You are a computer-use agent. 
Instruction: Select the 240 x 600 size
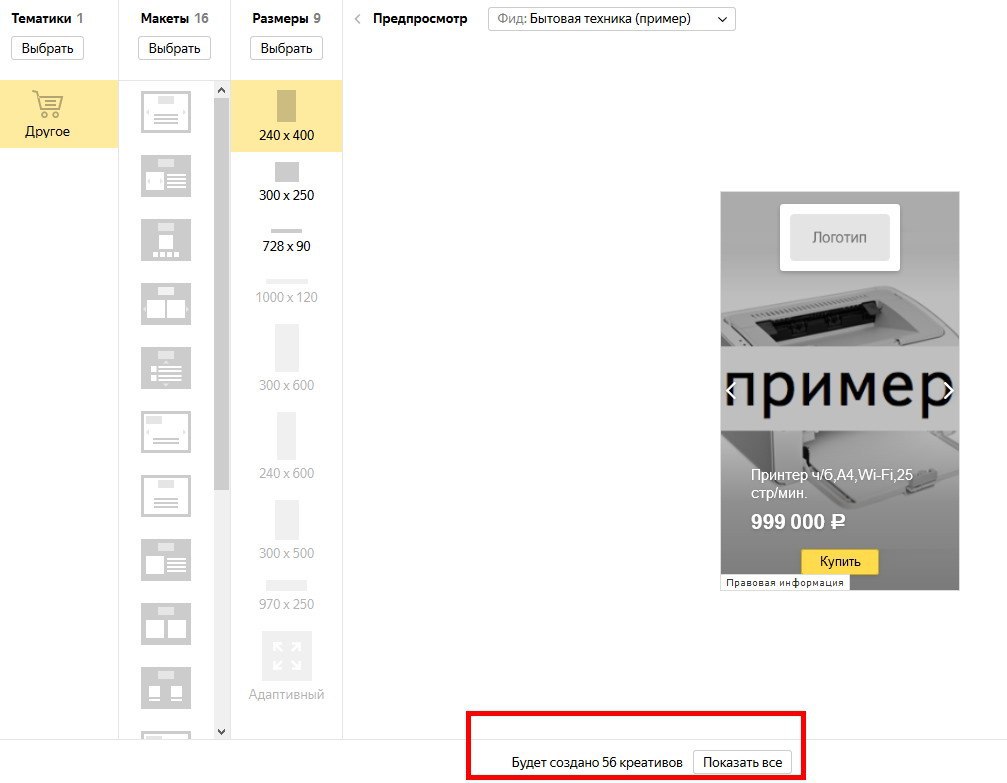click(x=286, y=446)
